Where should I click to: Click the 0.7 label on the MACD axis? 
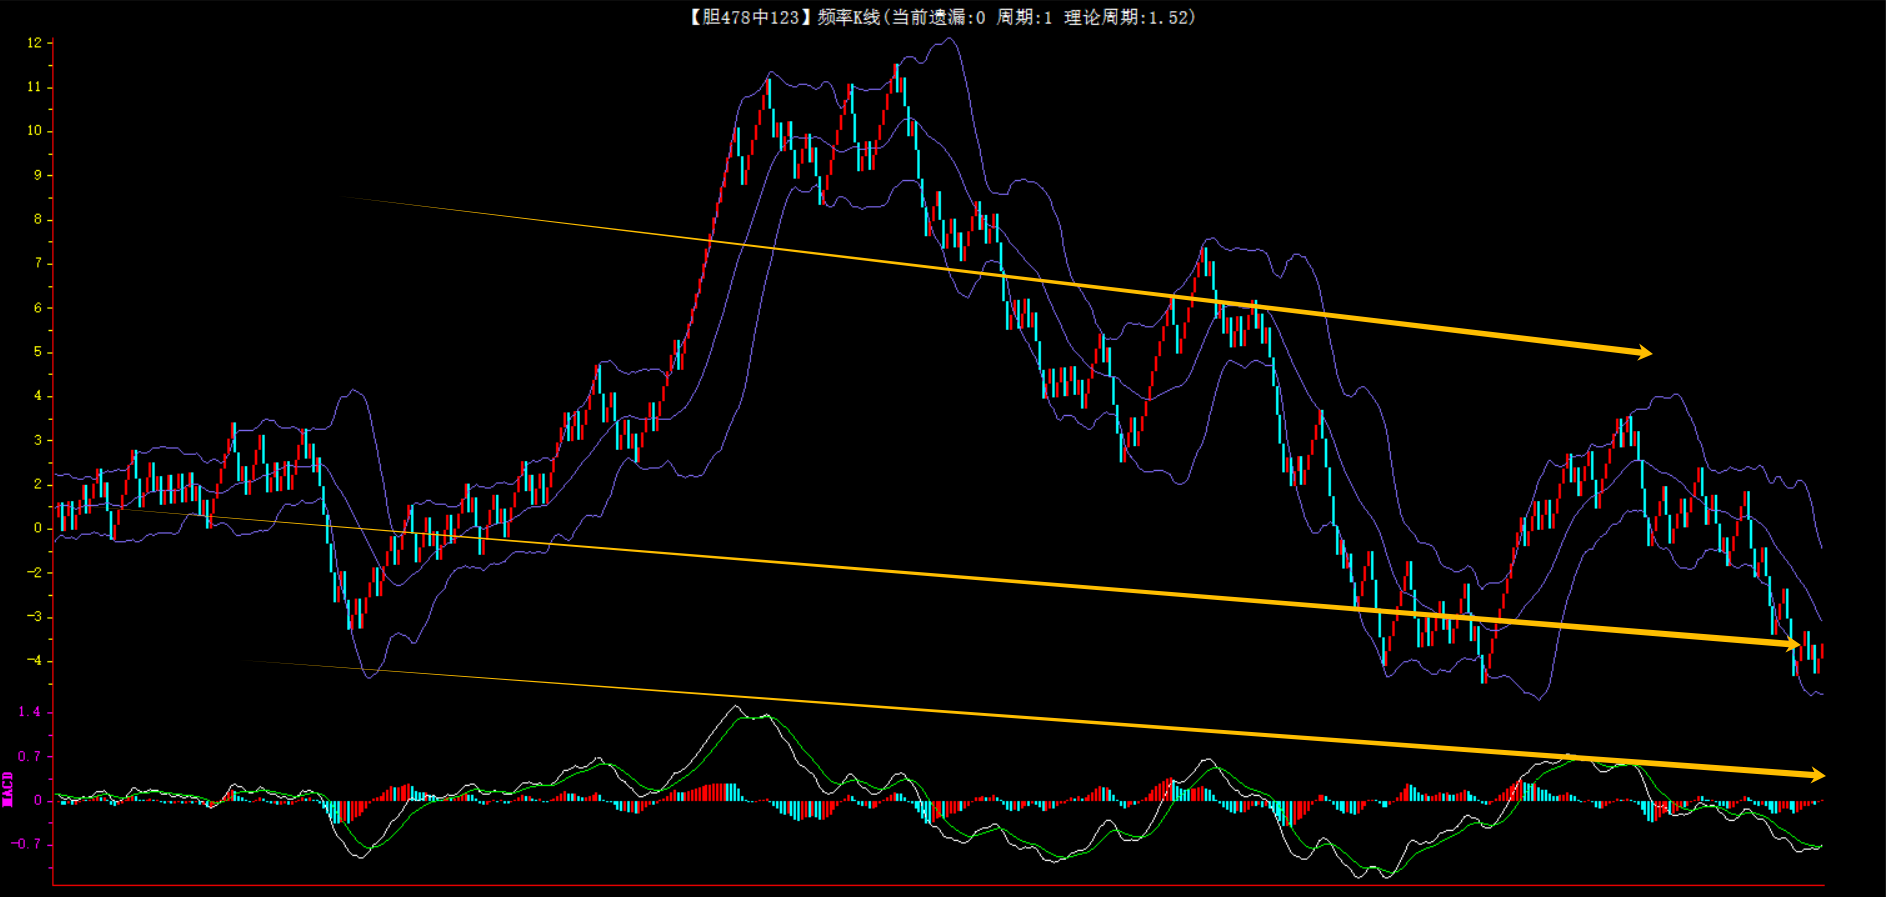click(x=30, y=757)
